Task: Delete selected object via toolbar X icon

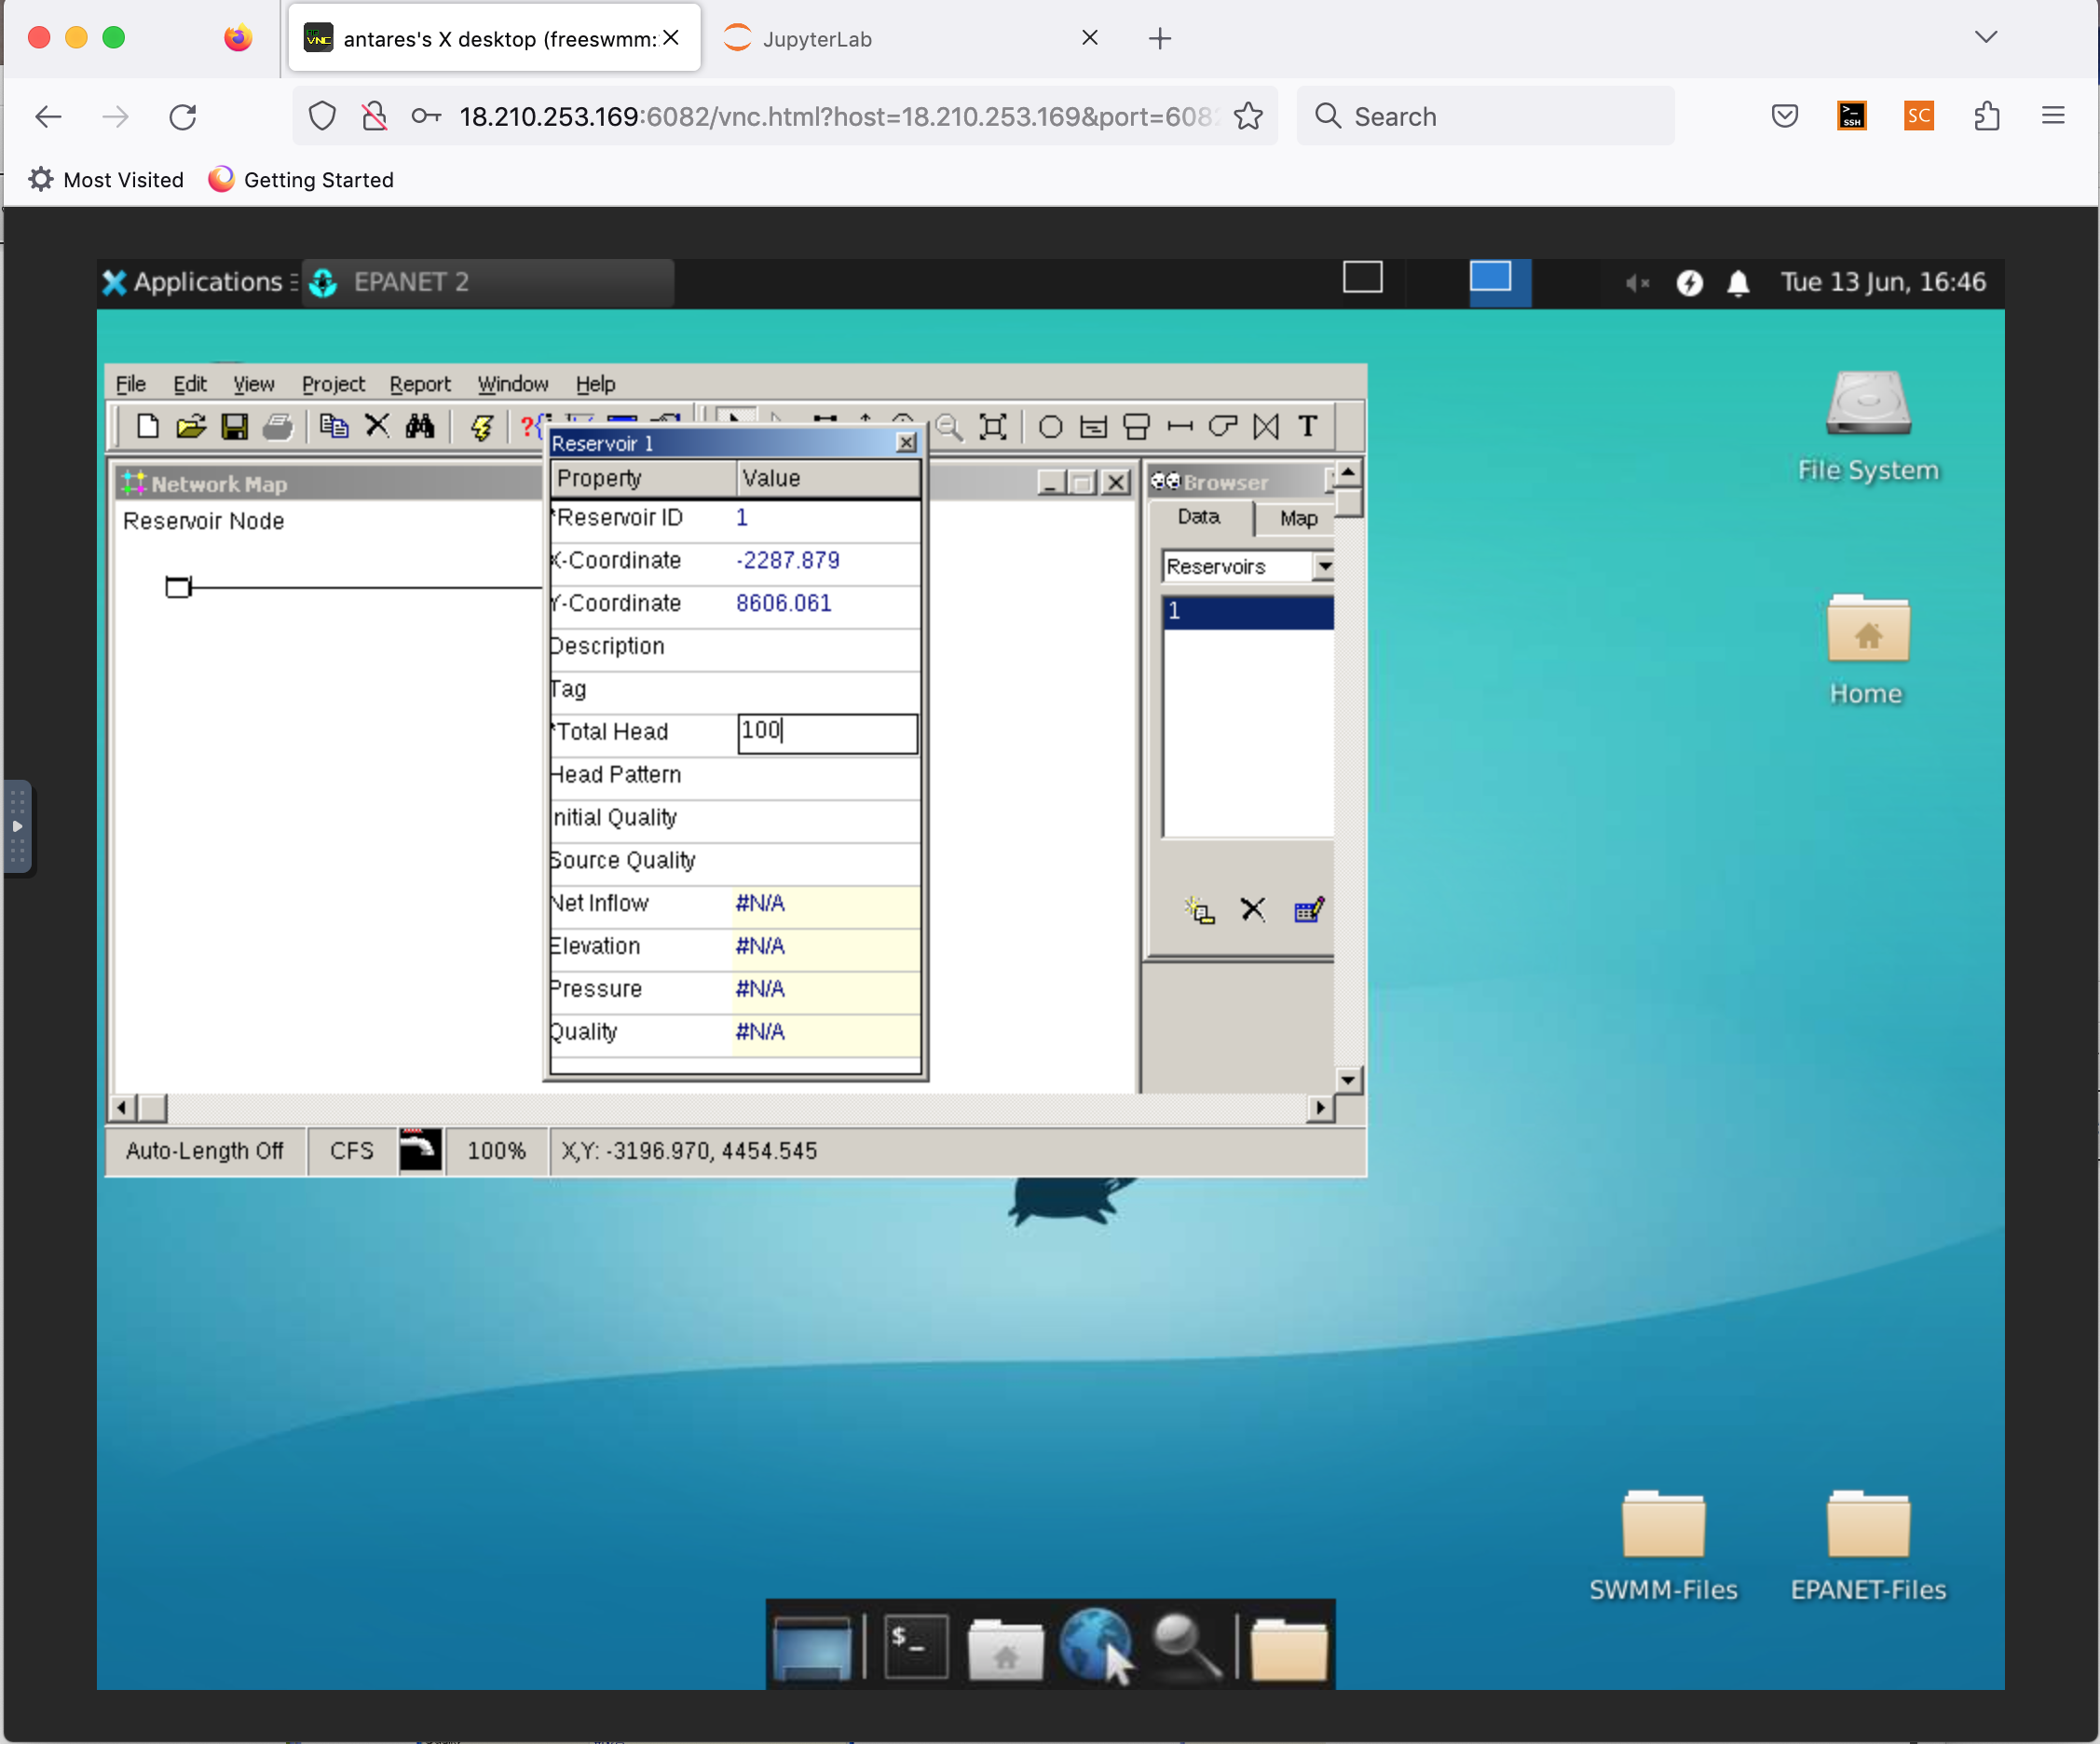Action: [x=377, y=427]
